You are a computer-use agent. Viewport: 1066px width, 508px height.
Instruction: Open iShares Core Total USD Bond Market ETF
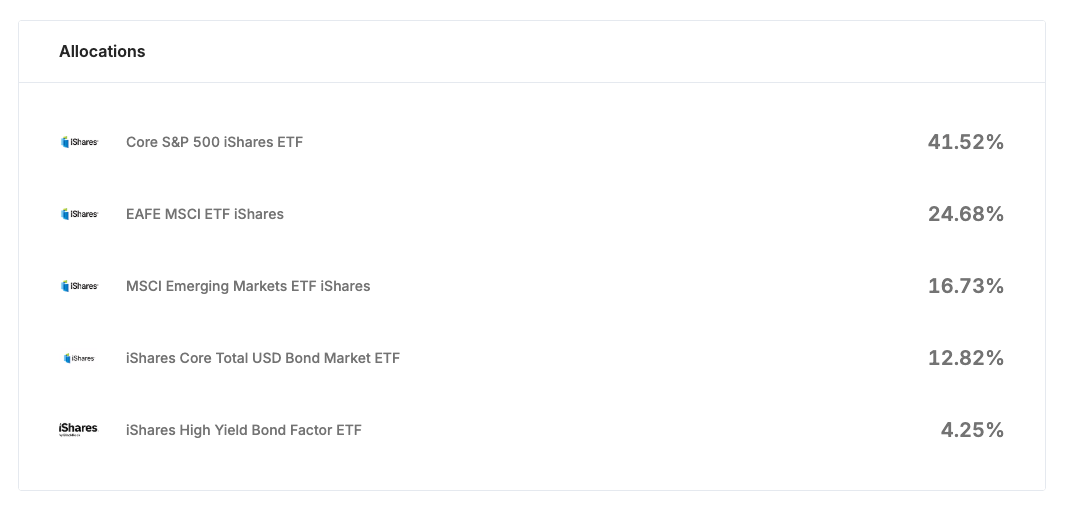[263, 358]
